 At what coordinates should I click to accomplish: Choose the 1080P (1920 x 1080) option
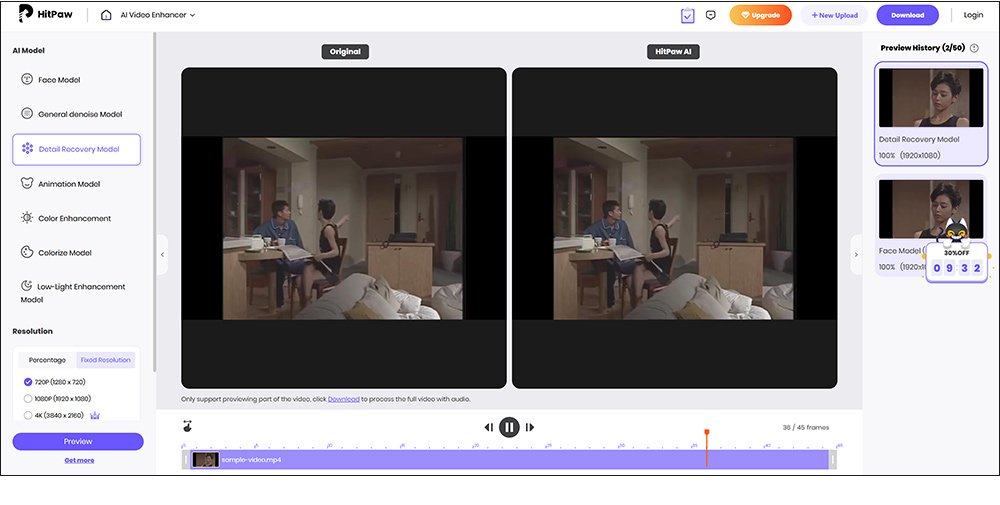tap(57, 399)
